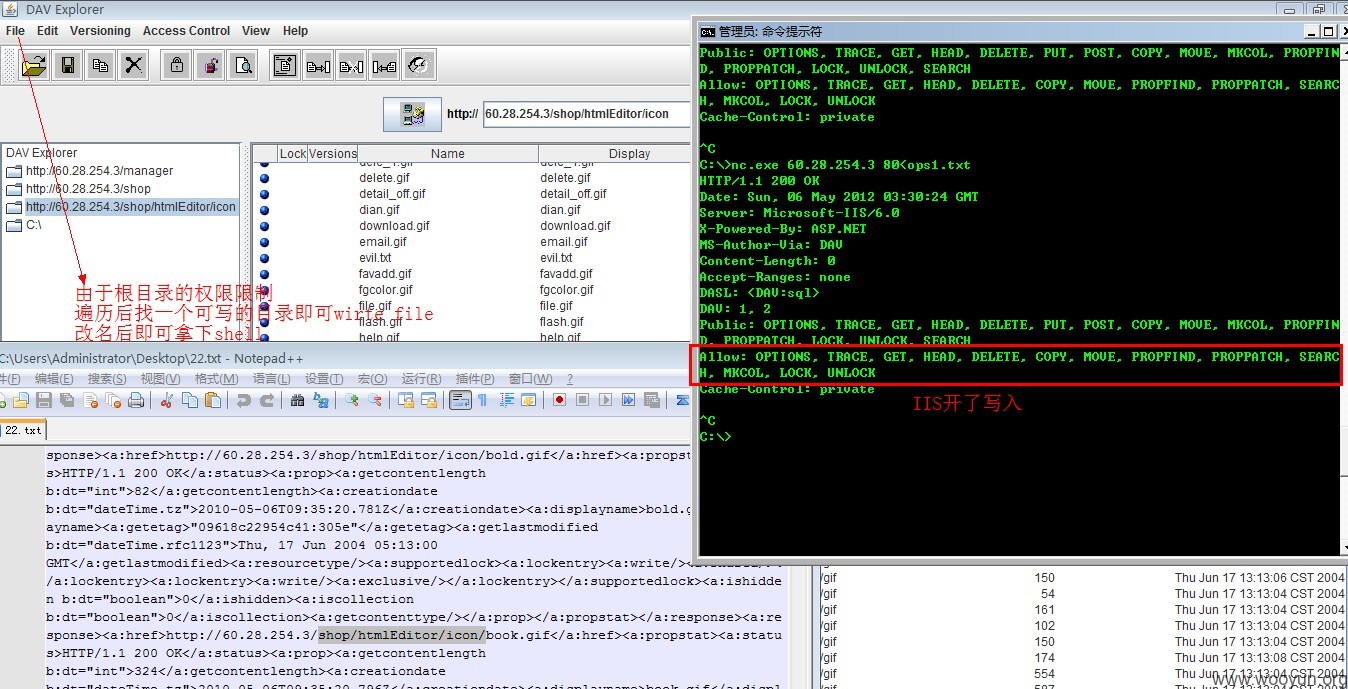Click the DAV Explorer Get File open-folder icon
Viewport: 1348px width, 689px height.
pos(34,66)
